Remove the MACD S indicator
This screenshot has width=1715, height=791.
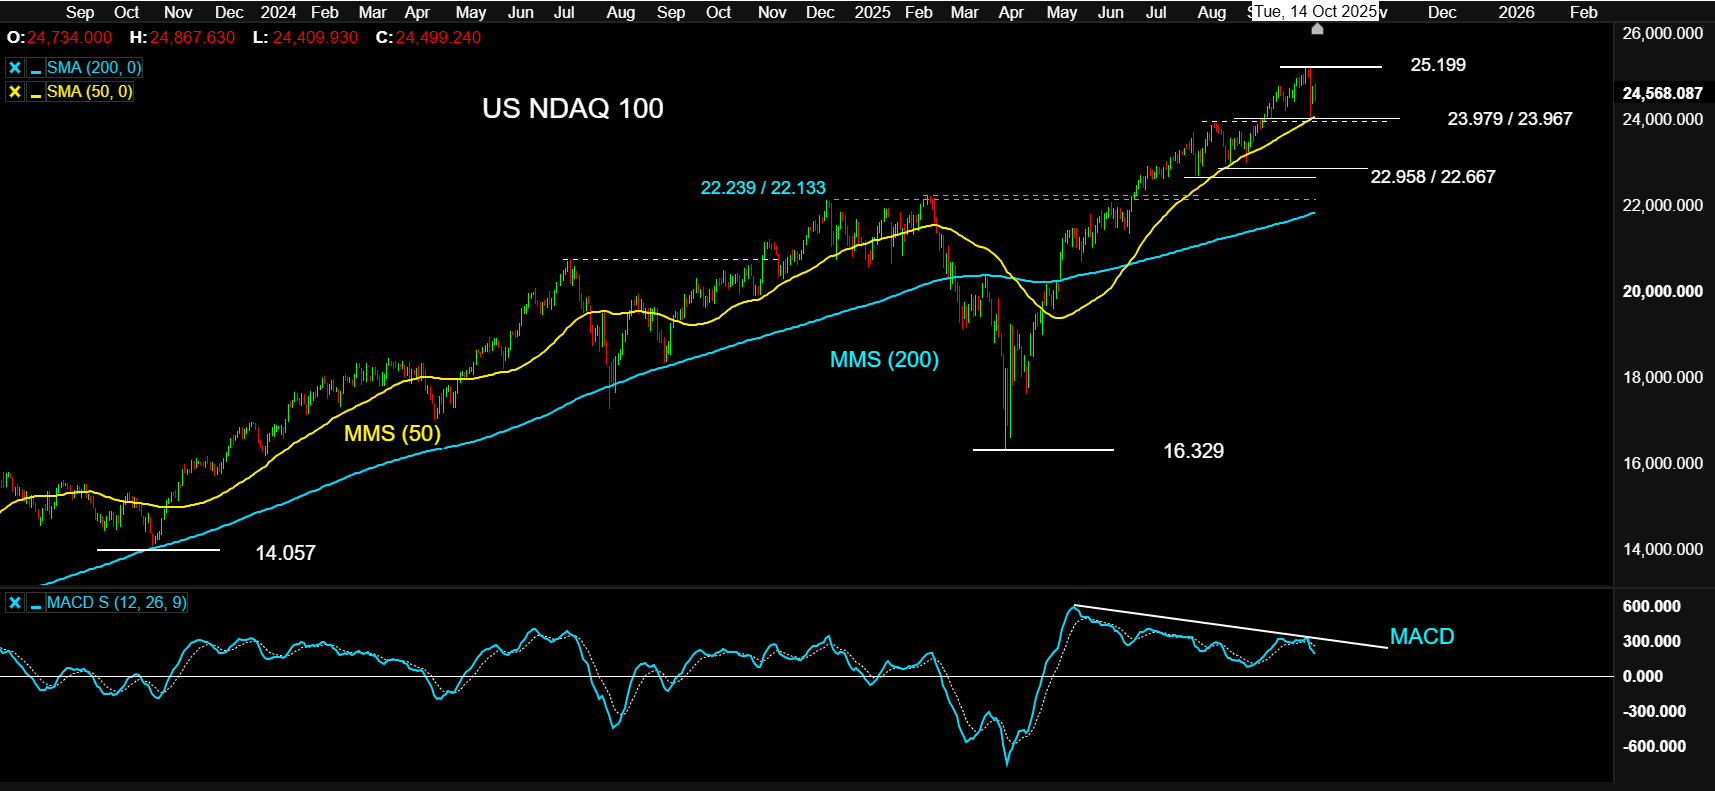pos(15,603)
